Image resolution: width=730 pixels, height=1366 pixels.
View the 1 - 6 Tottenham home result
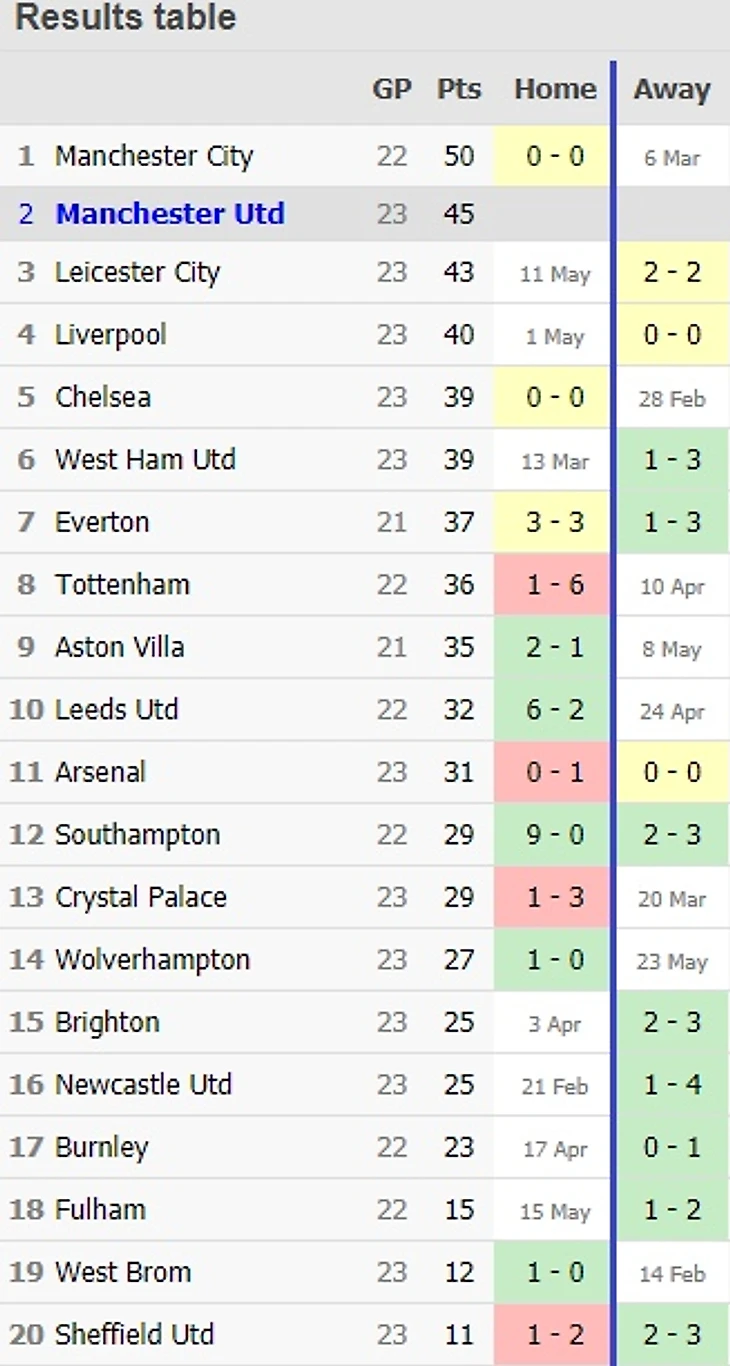click(555, 584)
